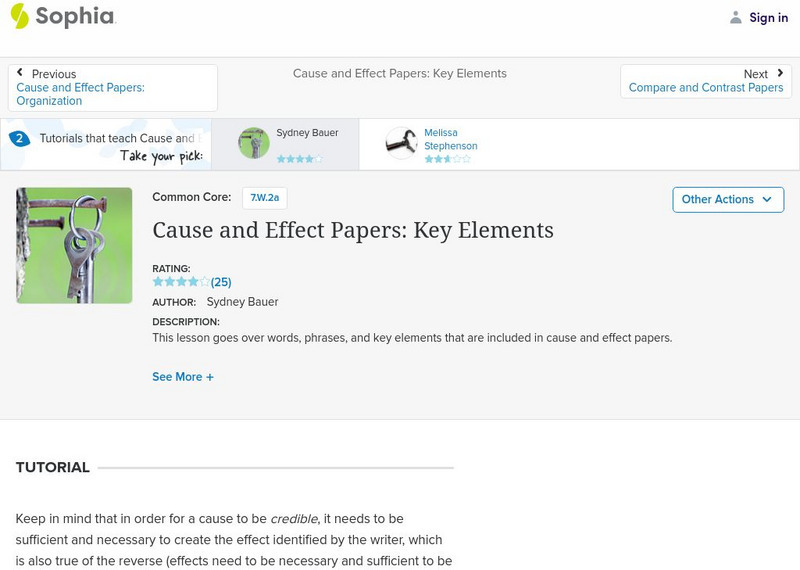Go to Compare and Contrast Papers
The width and height of the screenshot is (800, 570).
click(705, 88)
